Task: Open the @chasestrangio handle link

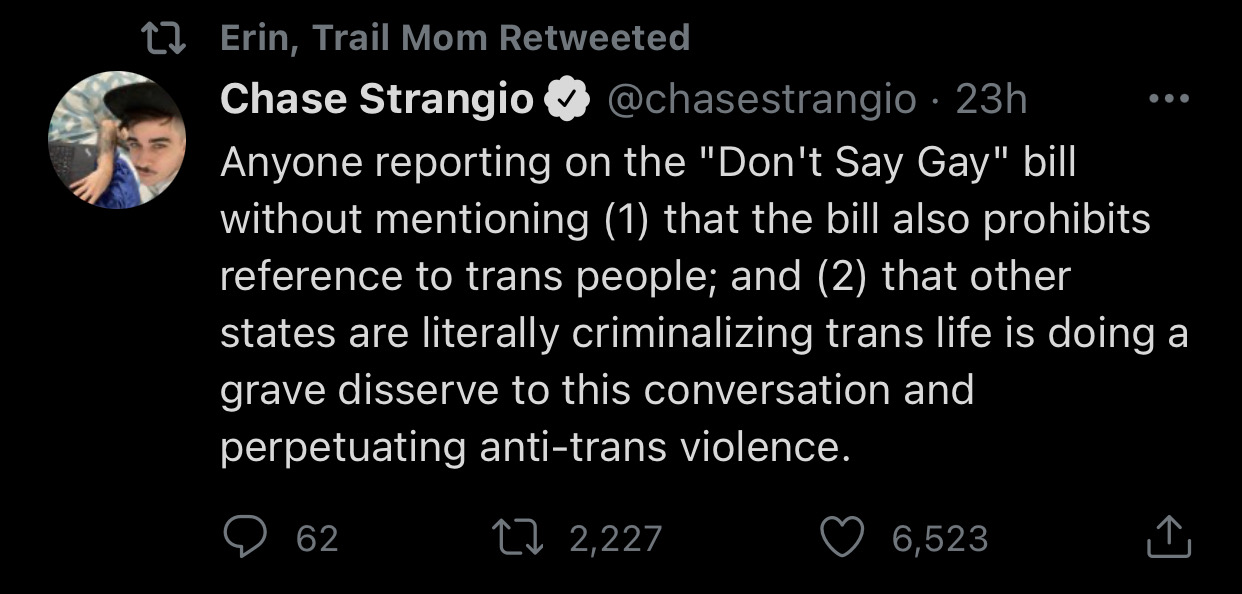Action: coord(762,99)
